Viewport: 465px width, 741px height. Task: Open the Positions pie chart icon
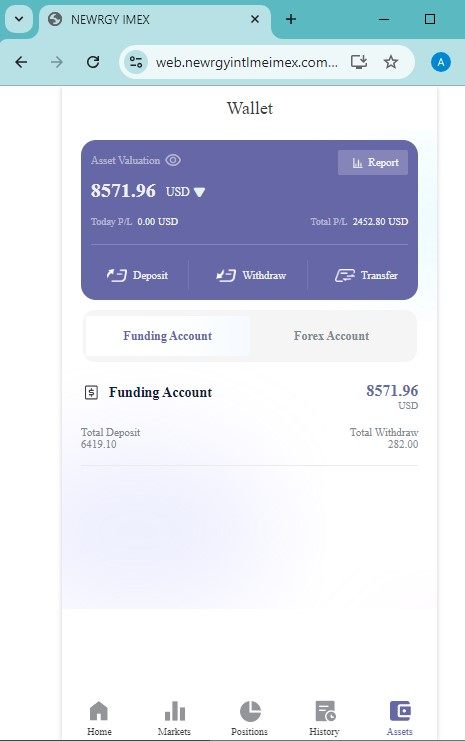click(250, 711)
